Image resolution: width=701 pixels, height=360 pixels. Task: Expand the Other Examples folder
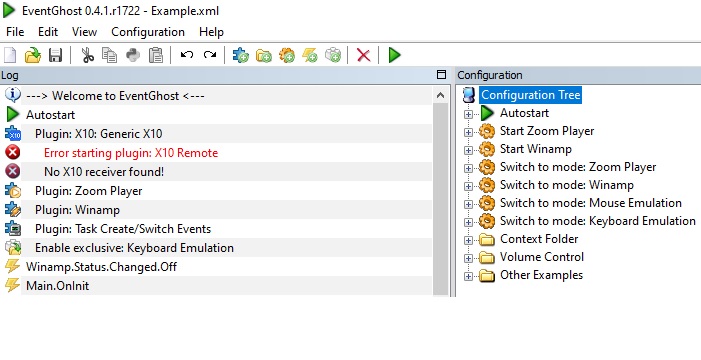pos(468,276)
